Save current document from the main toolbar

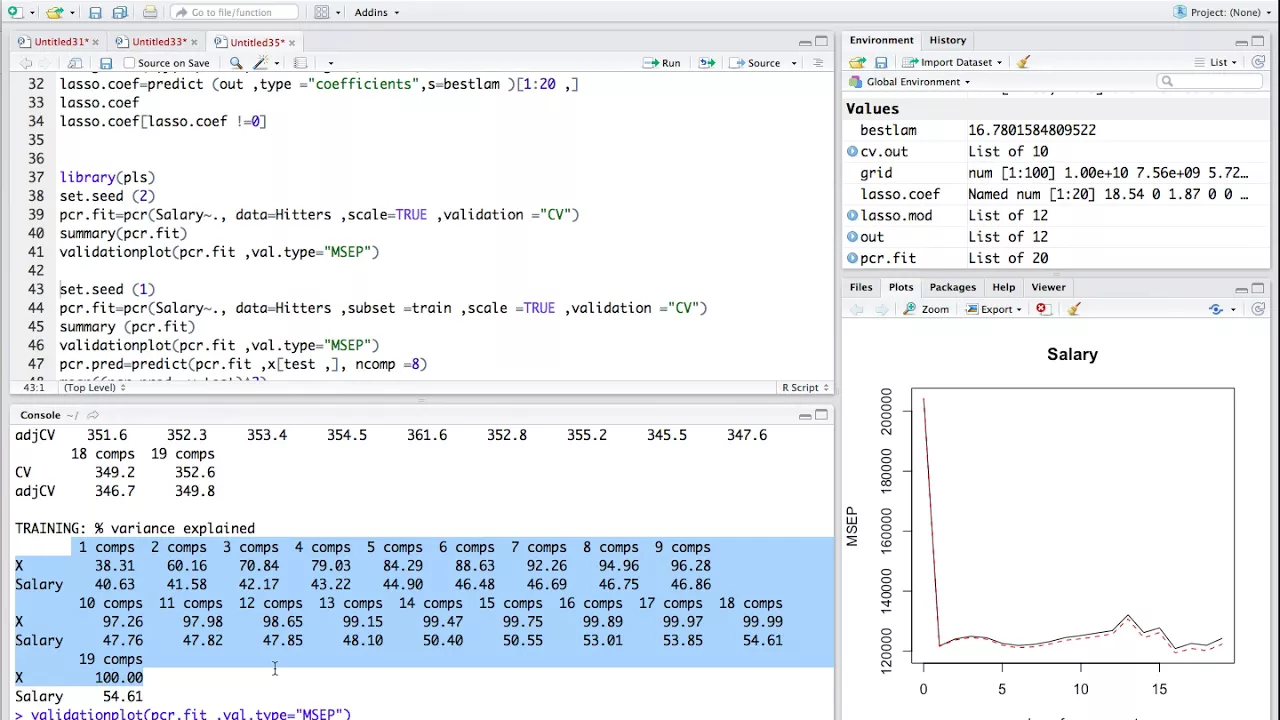[x=95, y=12]
